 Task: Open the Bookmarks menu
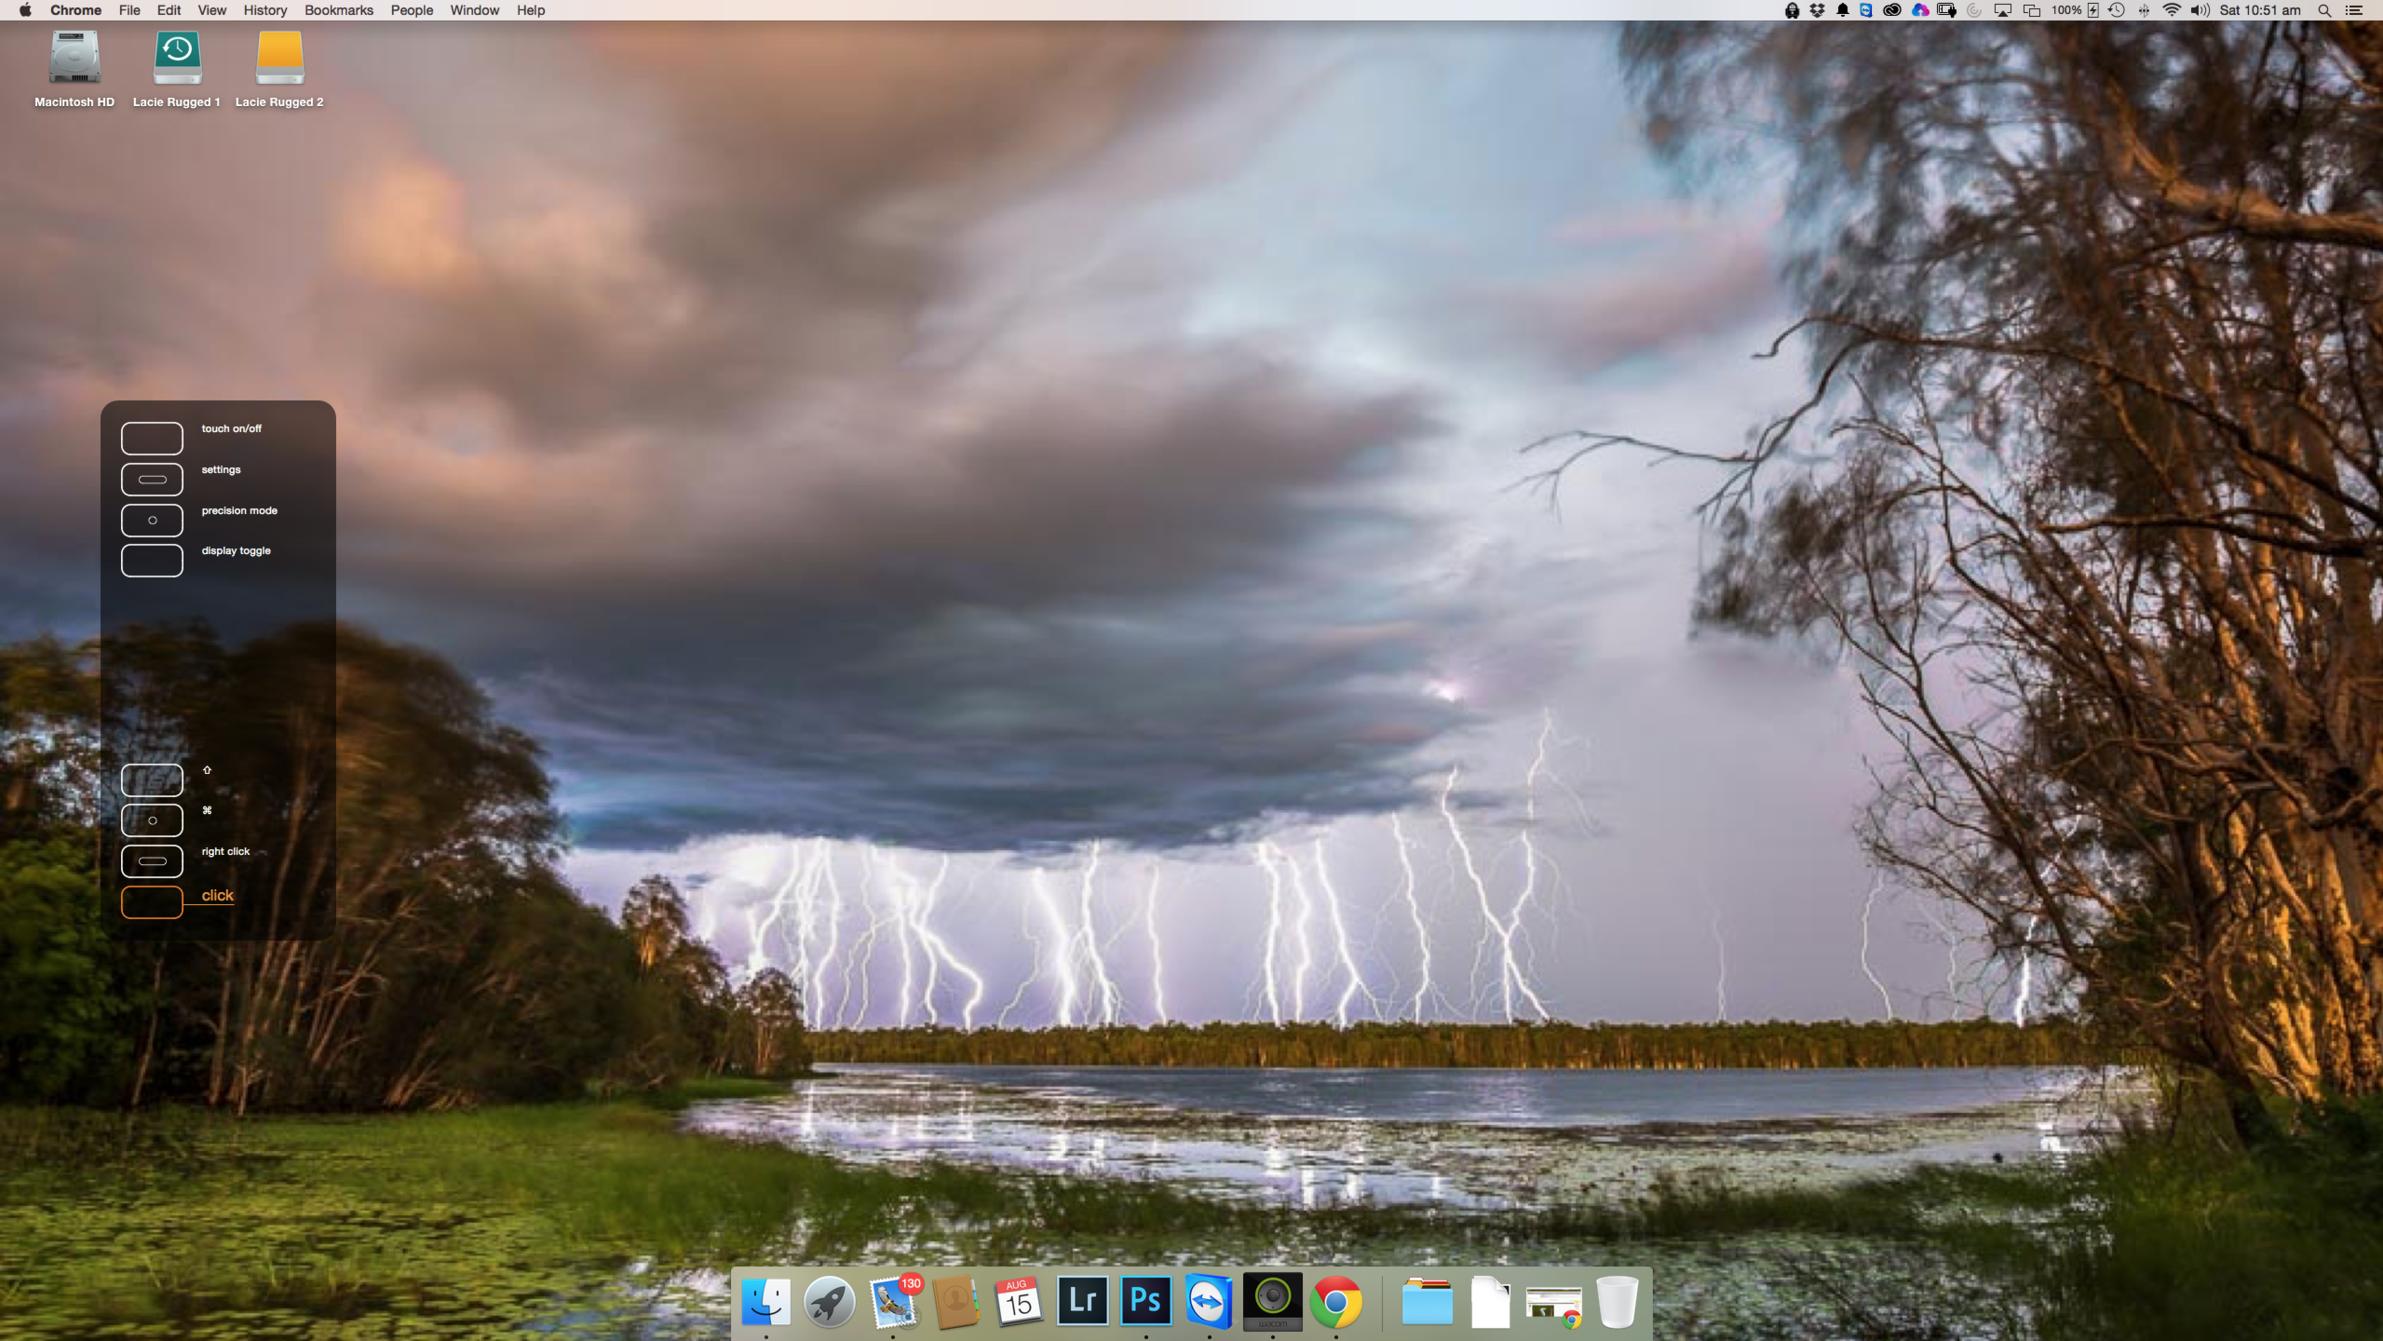(x=338, y=10)
